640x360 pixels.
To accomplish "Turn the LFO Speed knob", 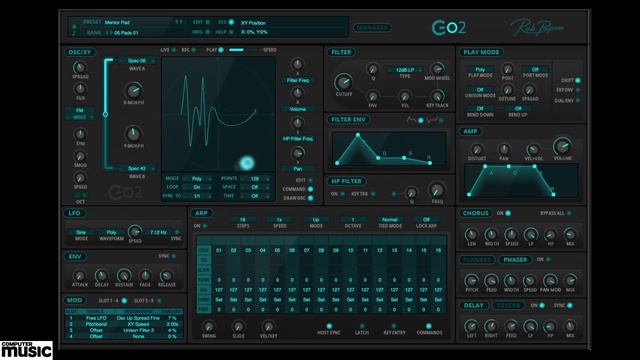I will (135, 231).
